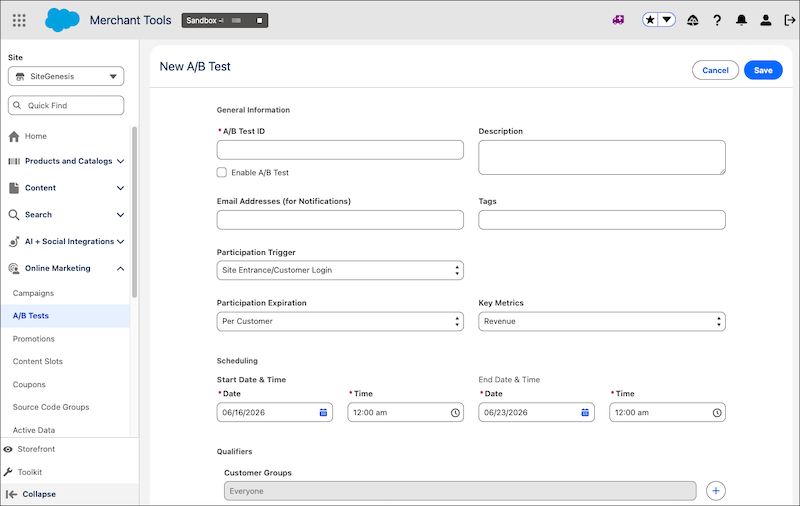
Task: Click the Storefront eye icon
Action: 8,449
